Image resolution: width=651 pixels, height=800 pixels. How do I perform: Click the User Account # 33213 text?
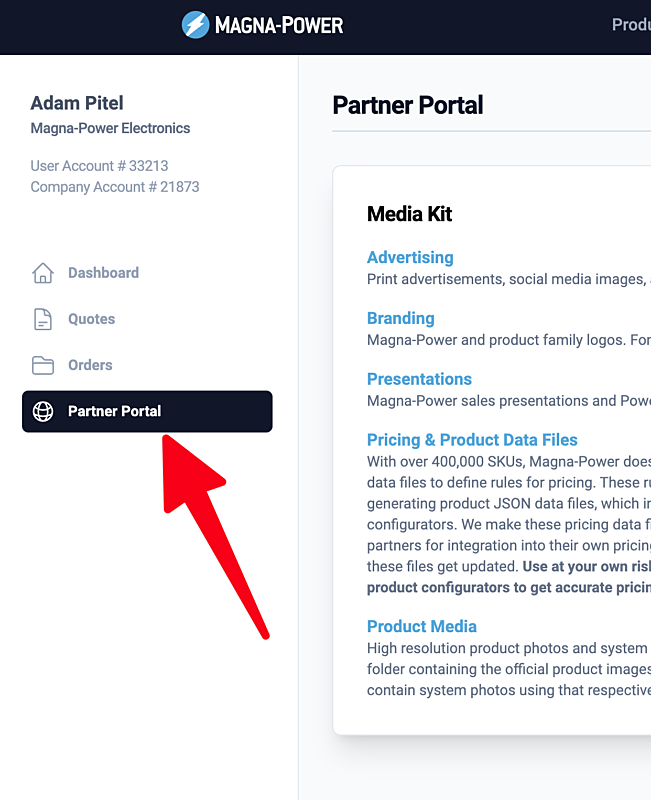coord(99,166)
